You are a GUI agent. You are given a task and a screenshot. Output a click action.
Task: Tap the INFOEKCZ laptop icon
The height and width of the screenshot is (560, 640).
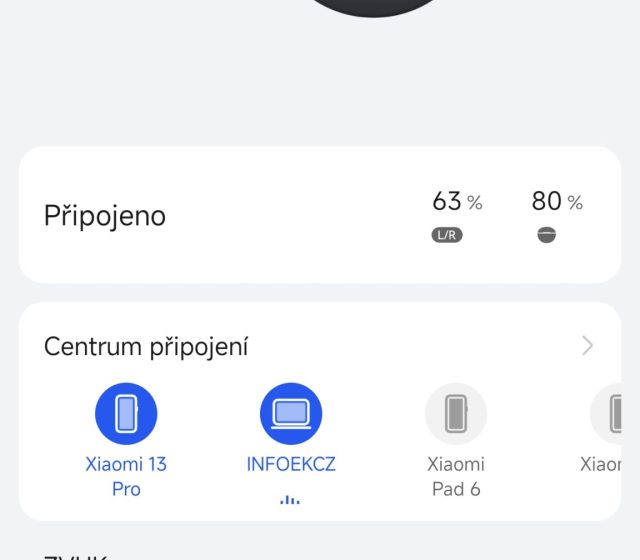[291, 414]
